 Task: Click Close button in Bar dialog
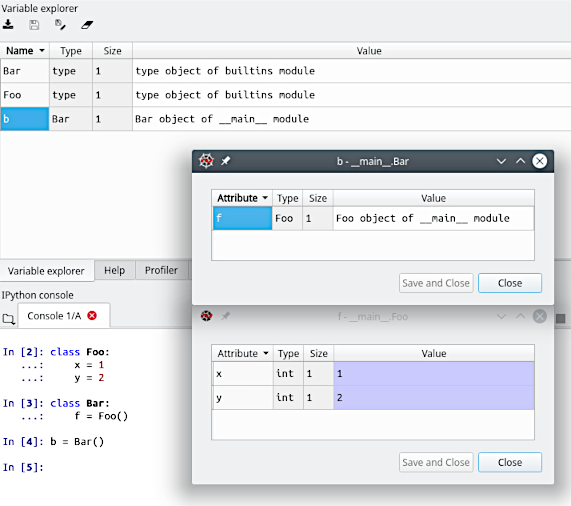510,283
